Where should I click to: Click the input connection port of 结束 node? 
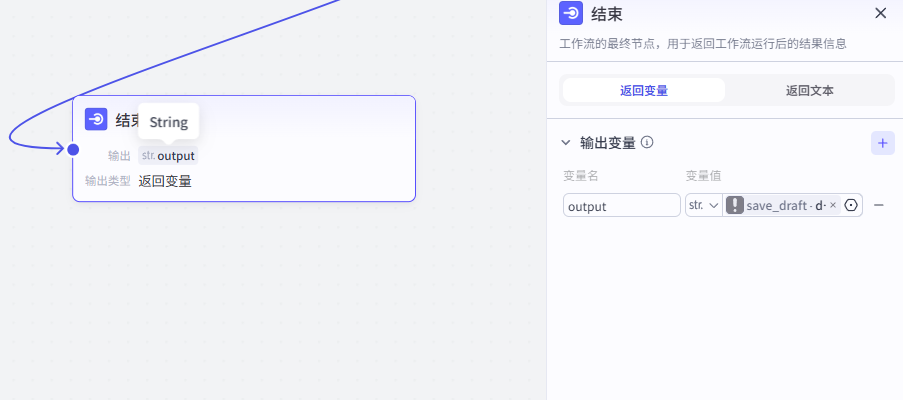point(73,149)
